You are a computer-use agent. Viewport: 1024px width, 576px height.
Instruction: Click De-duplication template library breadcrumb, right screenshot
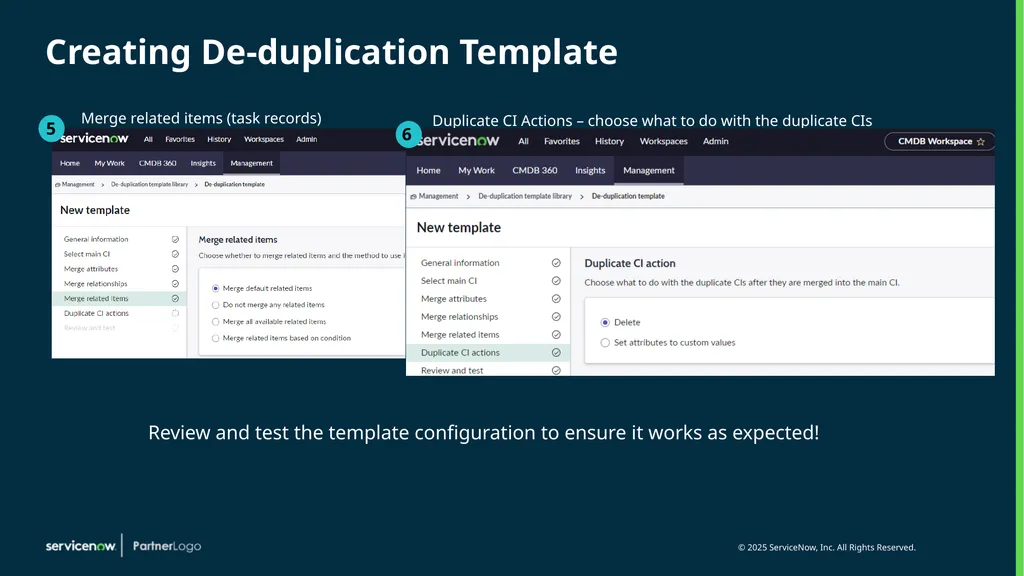tap(525, 196)
